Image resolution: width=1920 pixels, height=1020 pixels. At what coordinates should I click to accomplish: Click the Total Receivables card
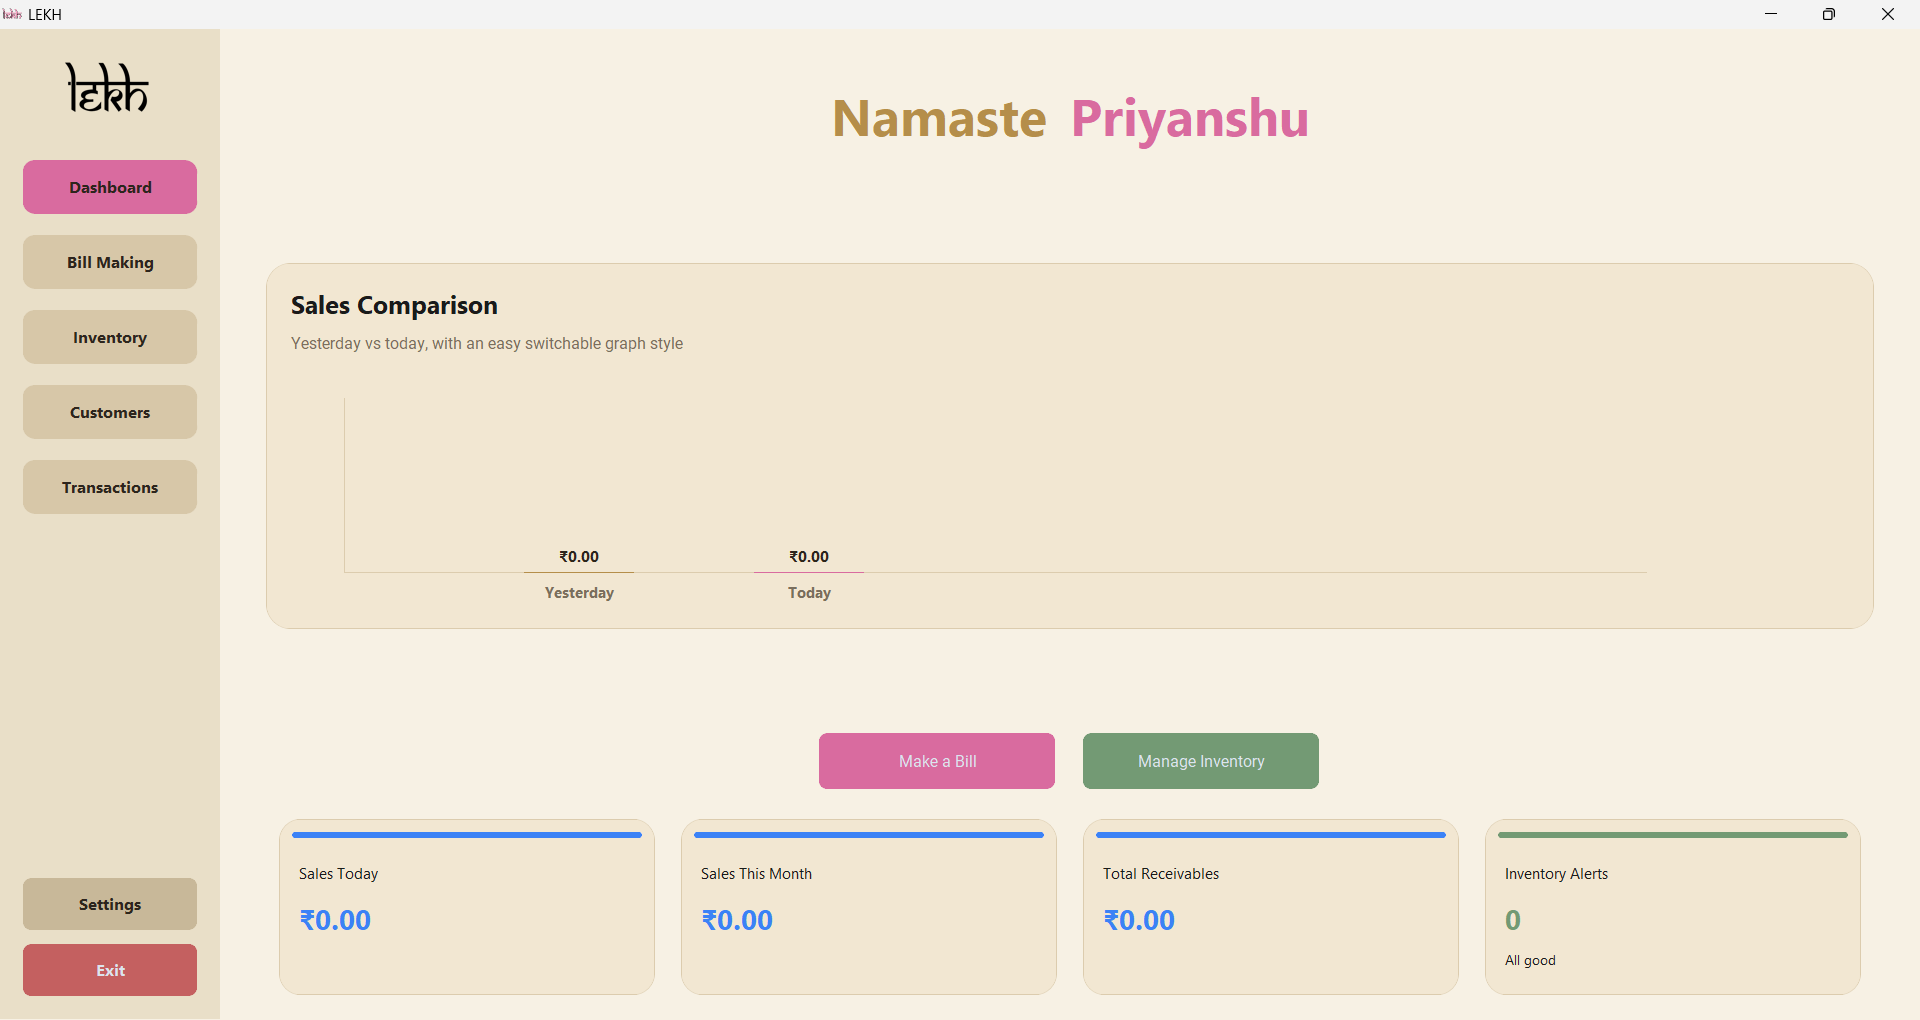(x=1269, y=906)
